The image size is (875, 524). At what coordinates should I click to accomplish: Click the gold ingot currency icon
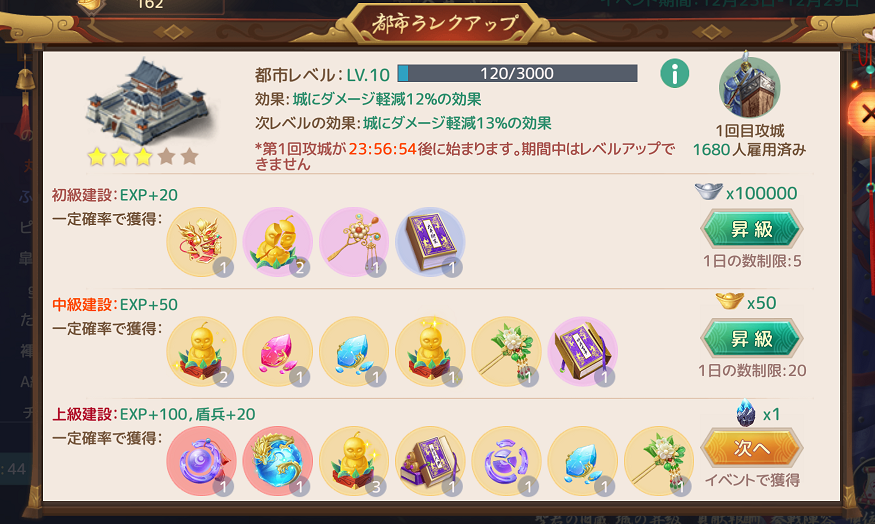point(730,301)
